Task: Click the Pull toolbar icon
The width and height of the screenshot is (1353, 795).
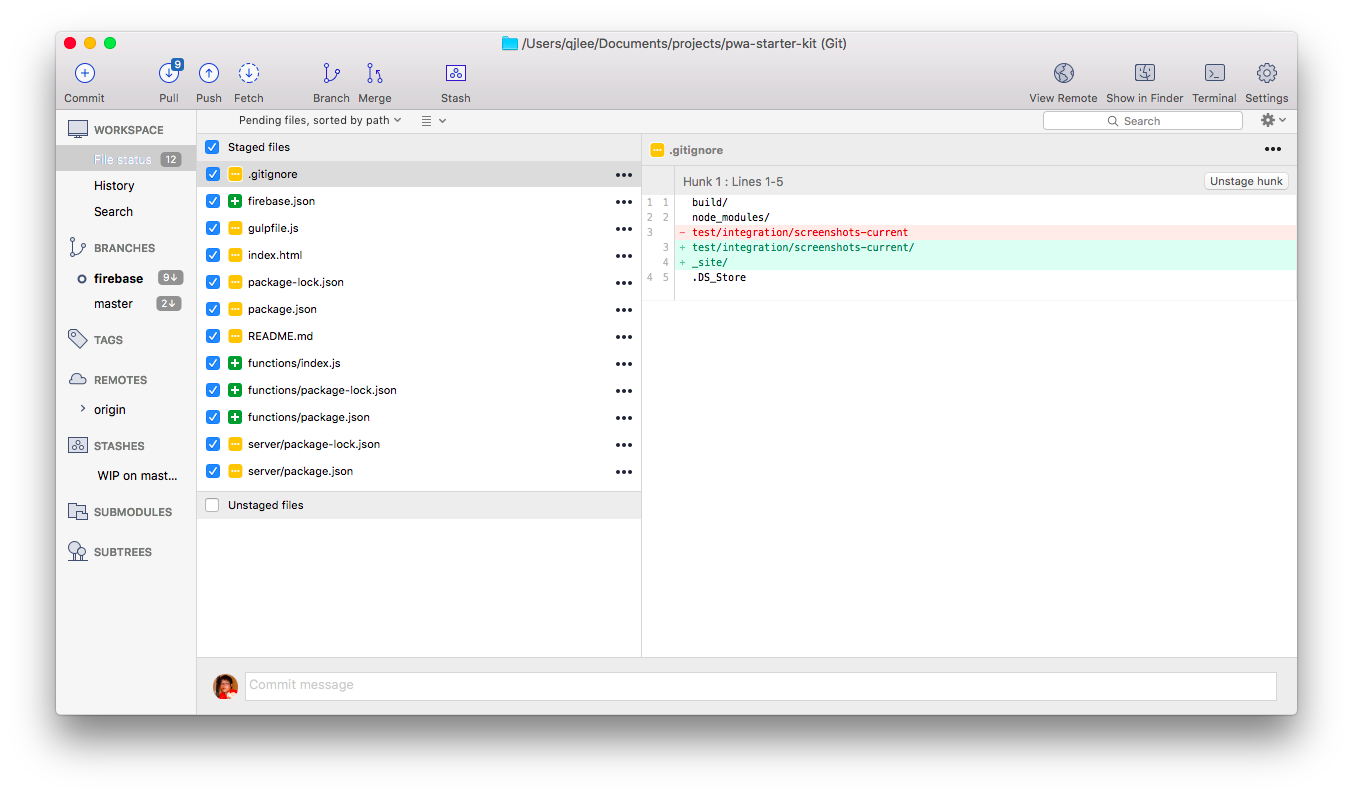Action: click(x=169, y=73)
